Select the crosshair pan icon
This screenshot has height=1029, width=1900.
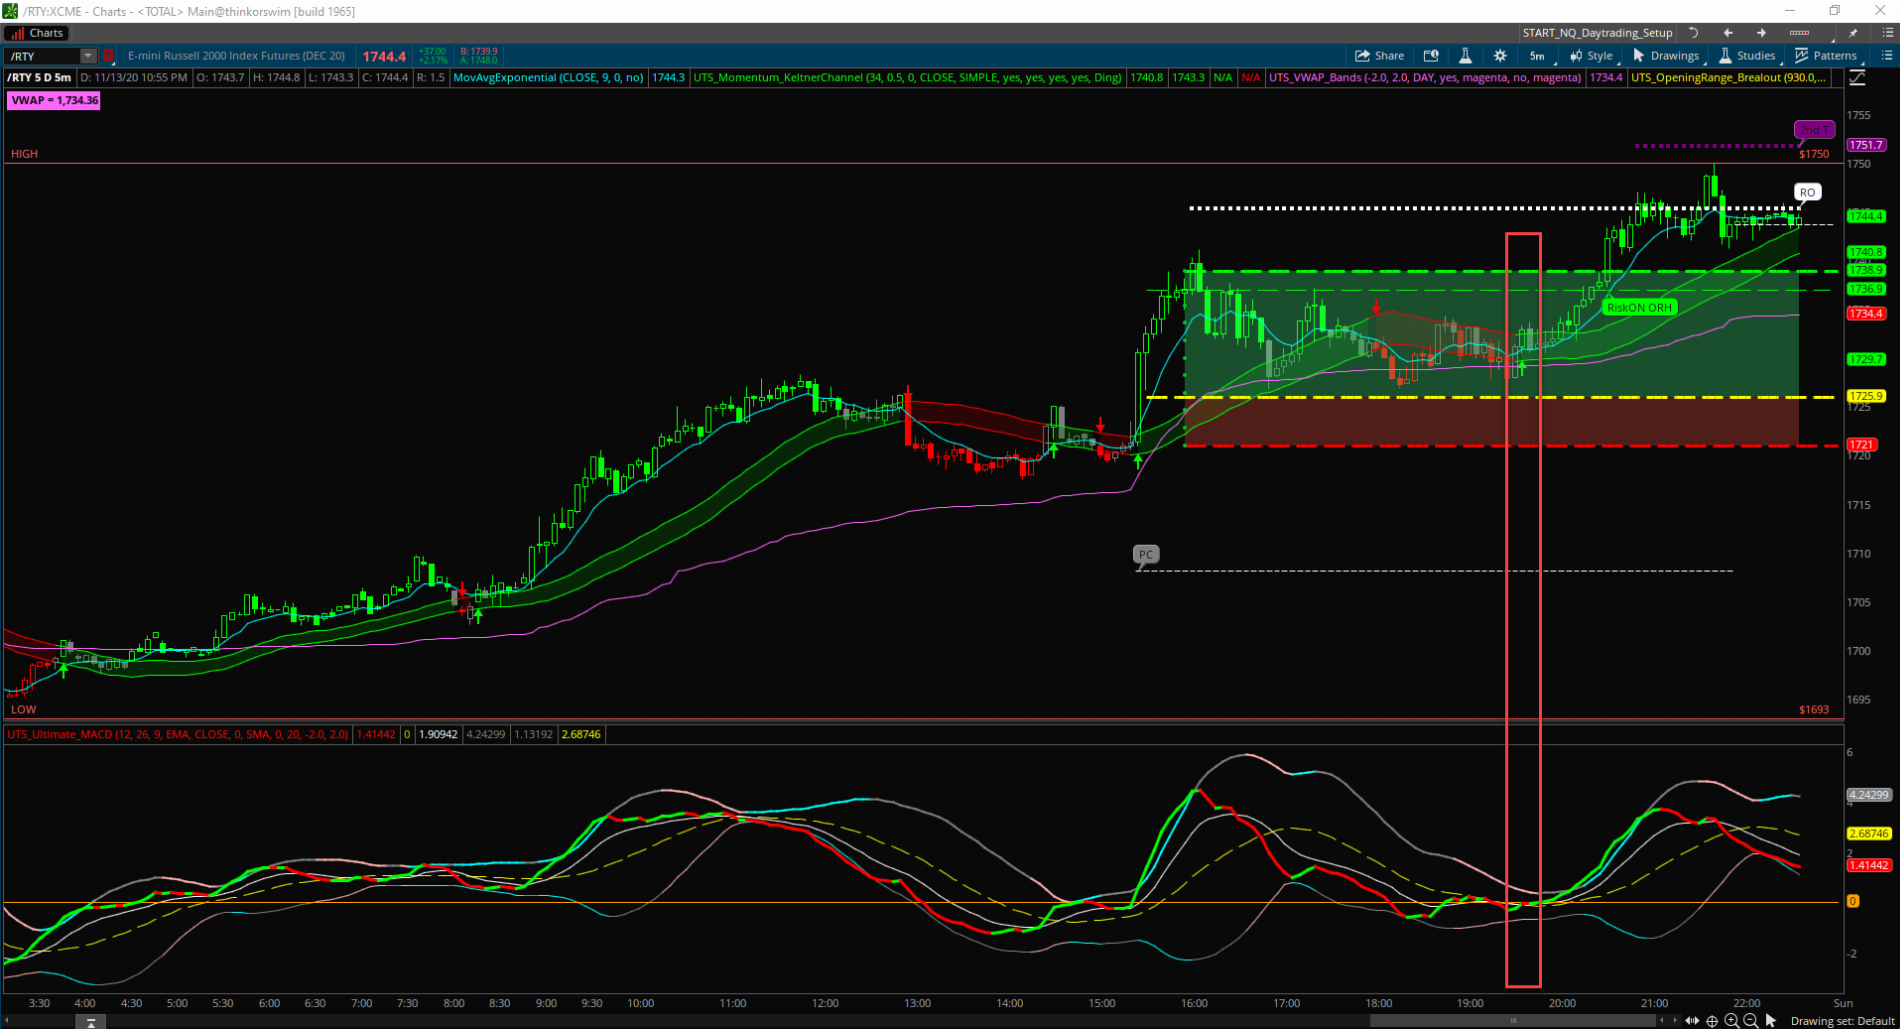(1712, 1021)
